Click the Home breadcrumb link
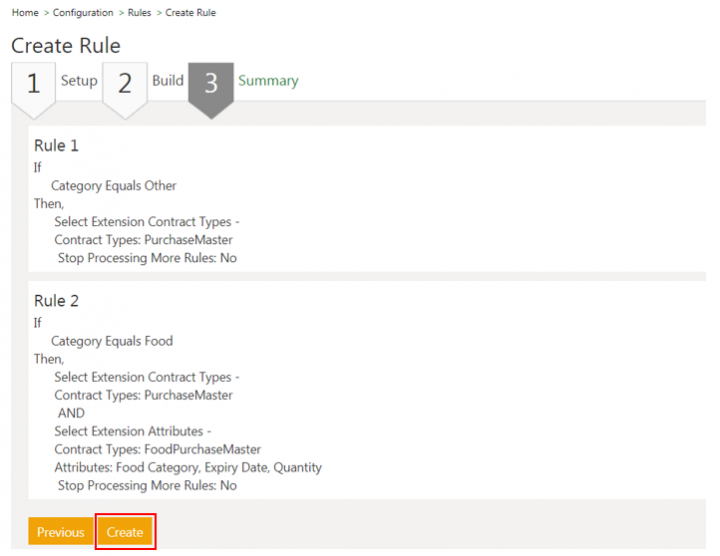720x556 pixels. 25,13
